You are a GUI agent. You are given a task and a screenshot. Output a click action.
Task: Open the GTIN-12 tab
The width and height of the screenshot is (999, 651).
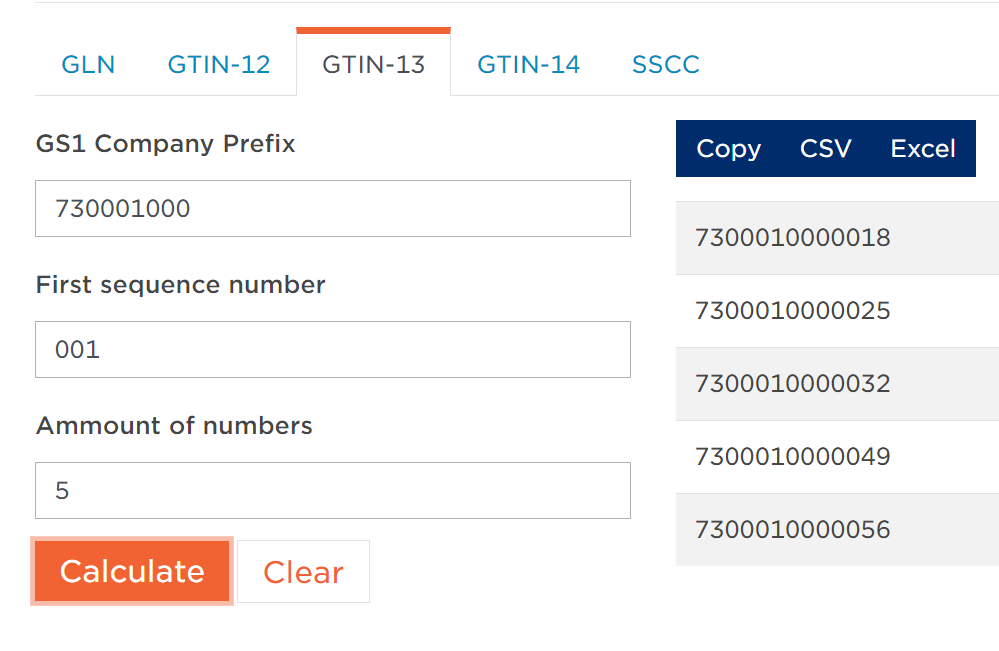point(219,64)
